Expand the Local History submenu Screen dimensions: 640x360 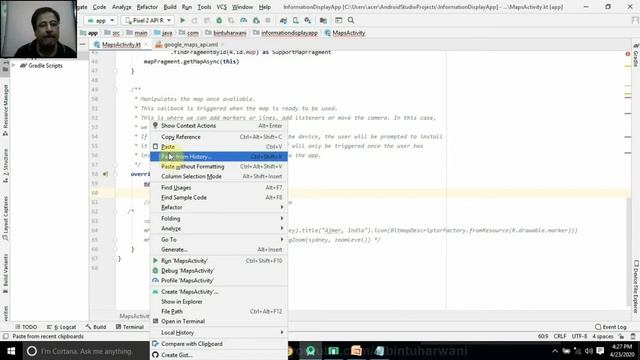[x=219, y=333]
